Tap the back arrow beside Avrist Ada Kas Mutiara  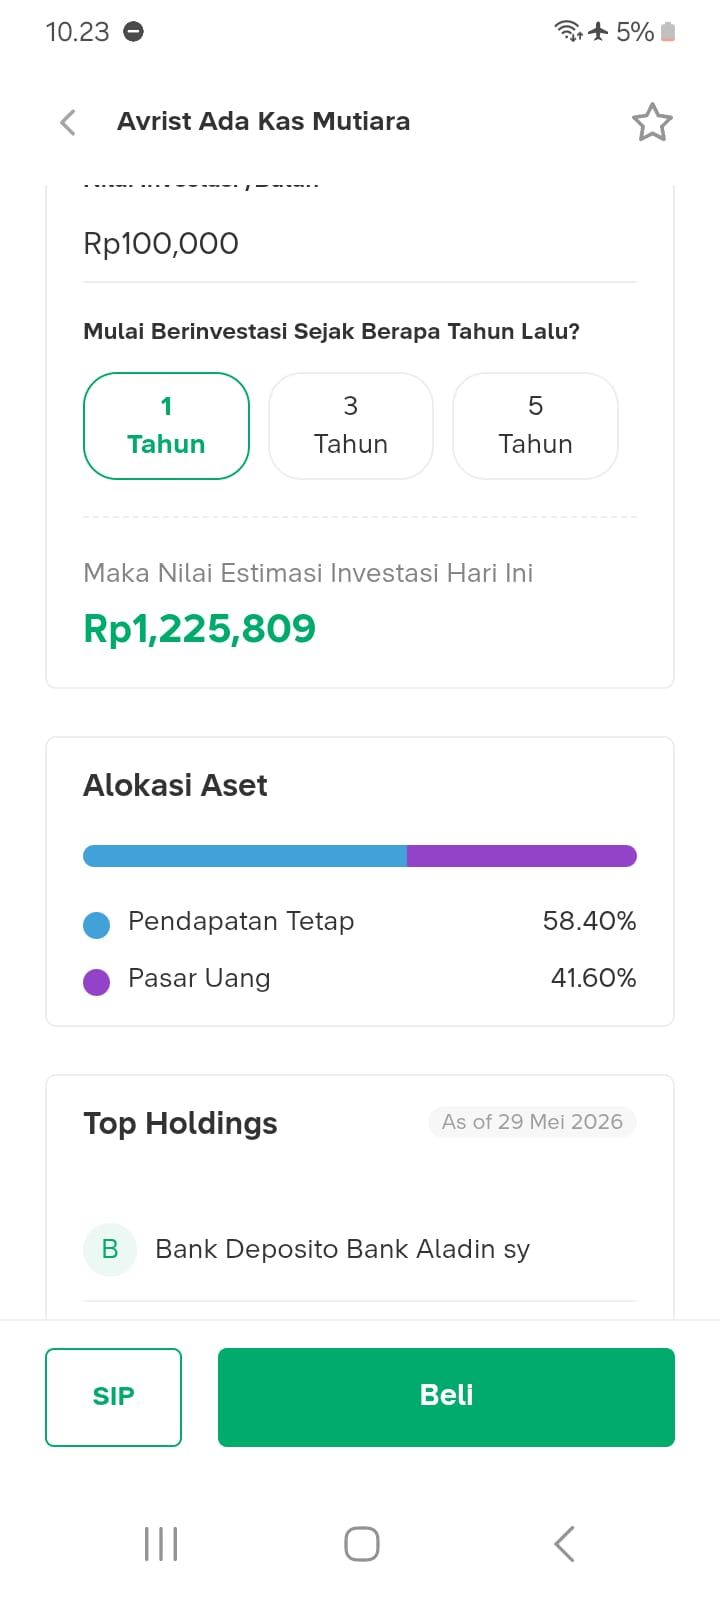(68, 122)
